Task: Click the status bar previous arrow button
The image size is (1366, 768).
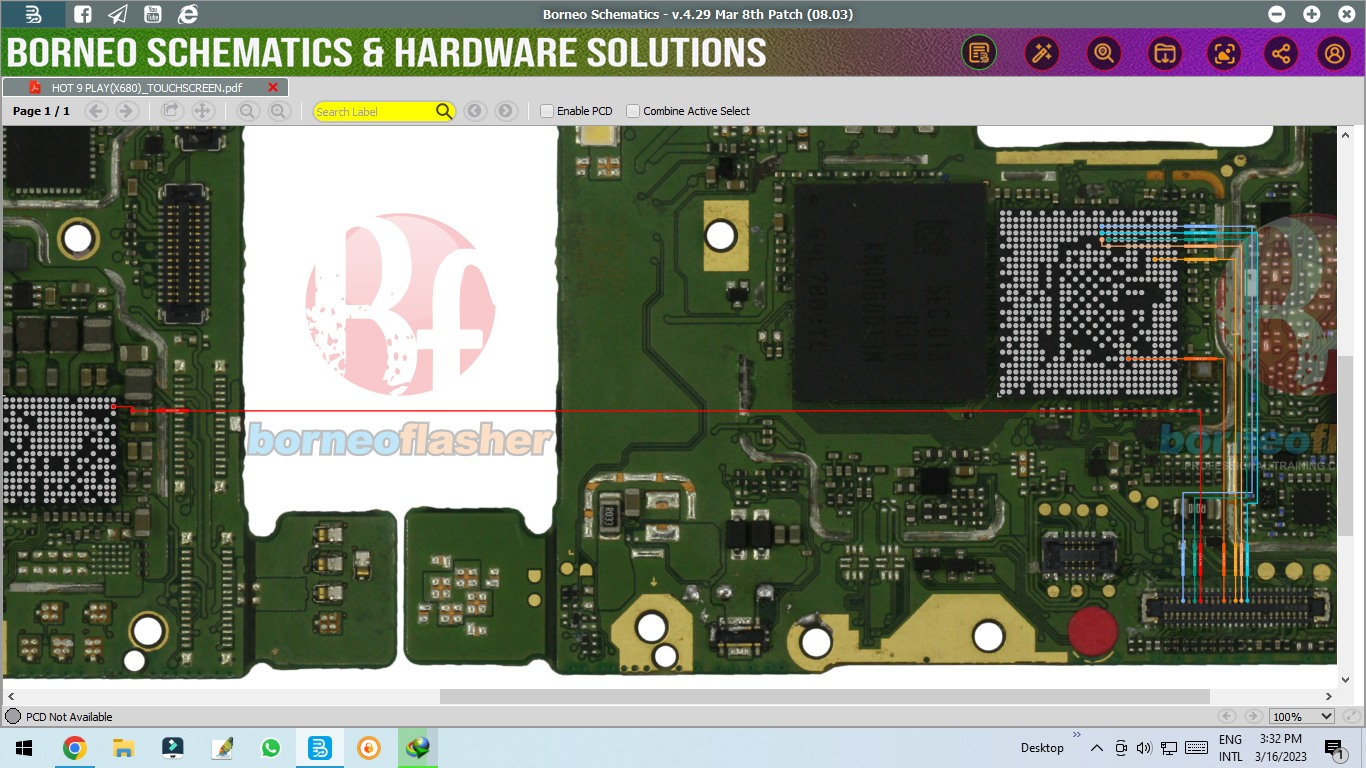Action: tap(1227, 716)
